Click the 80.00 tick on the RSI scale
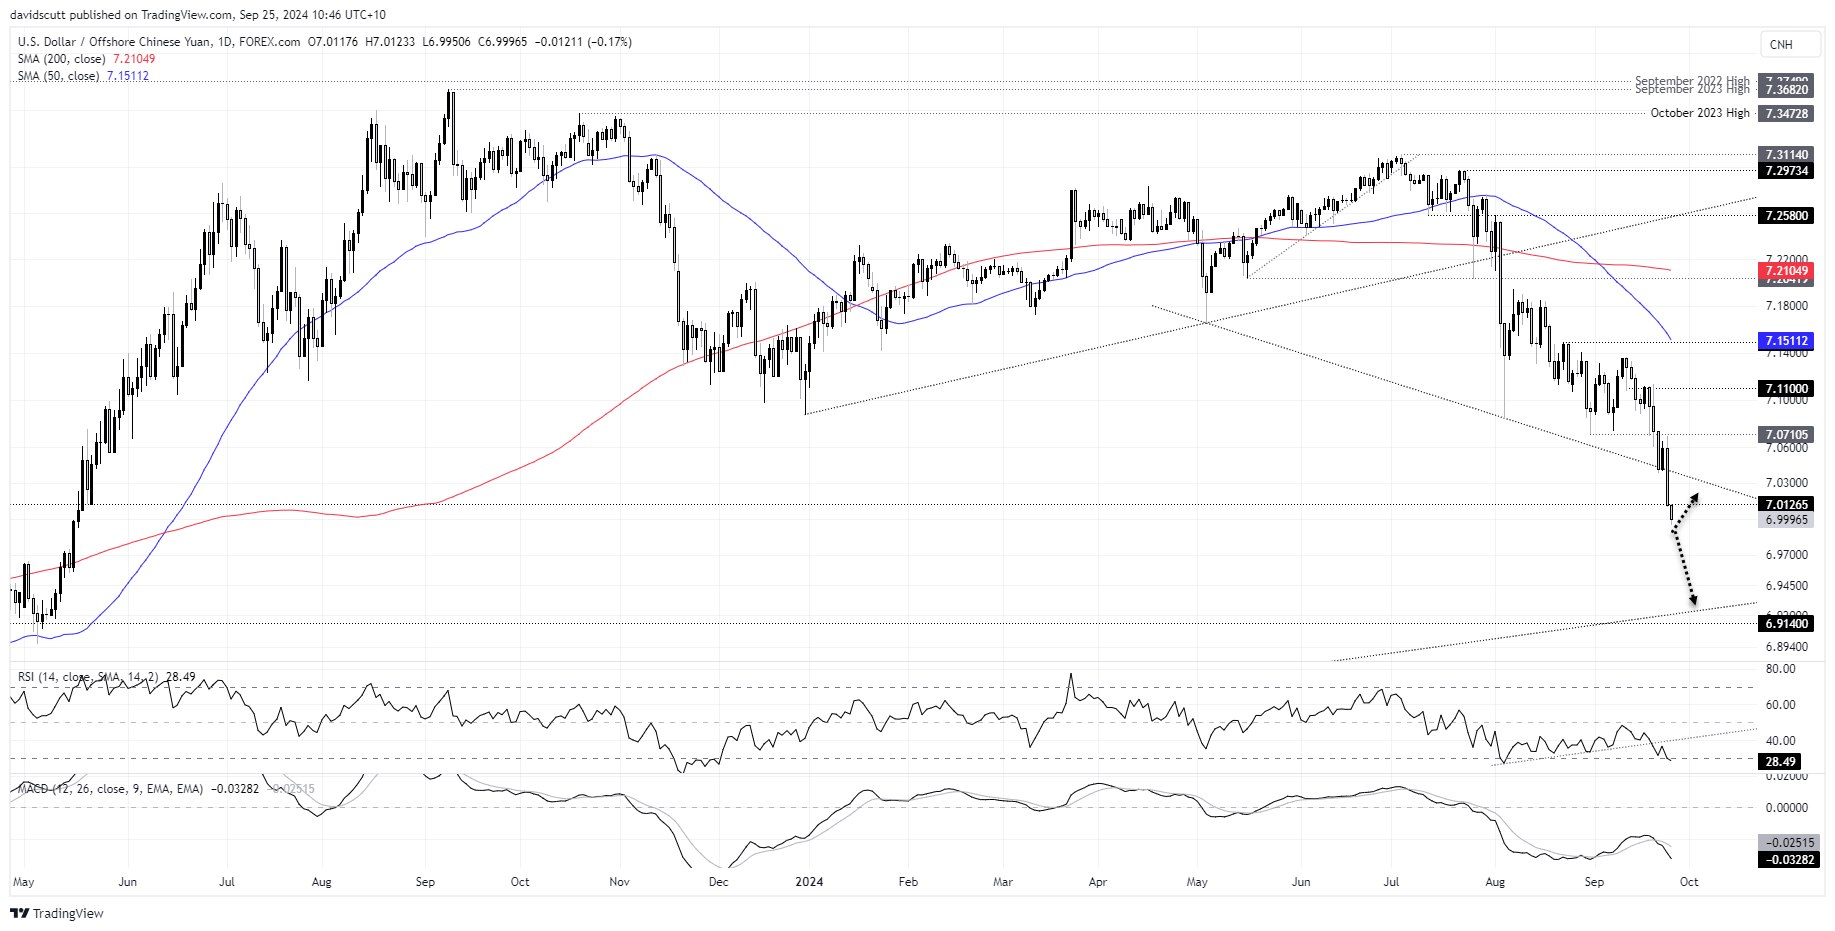The height and width of the screenshot is (931, 1835). [1780, 669]
